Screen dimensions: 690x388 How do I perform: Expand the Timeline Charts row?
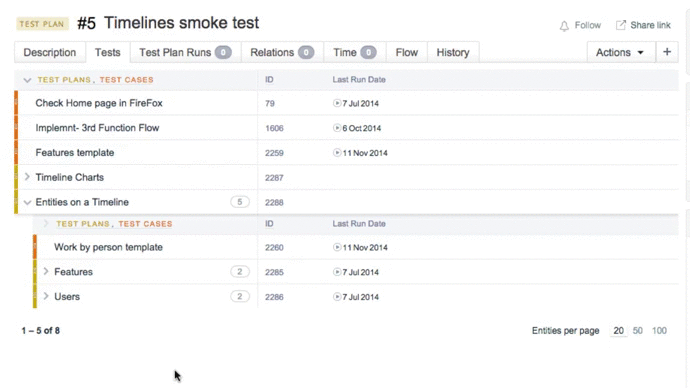(27, 177)
